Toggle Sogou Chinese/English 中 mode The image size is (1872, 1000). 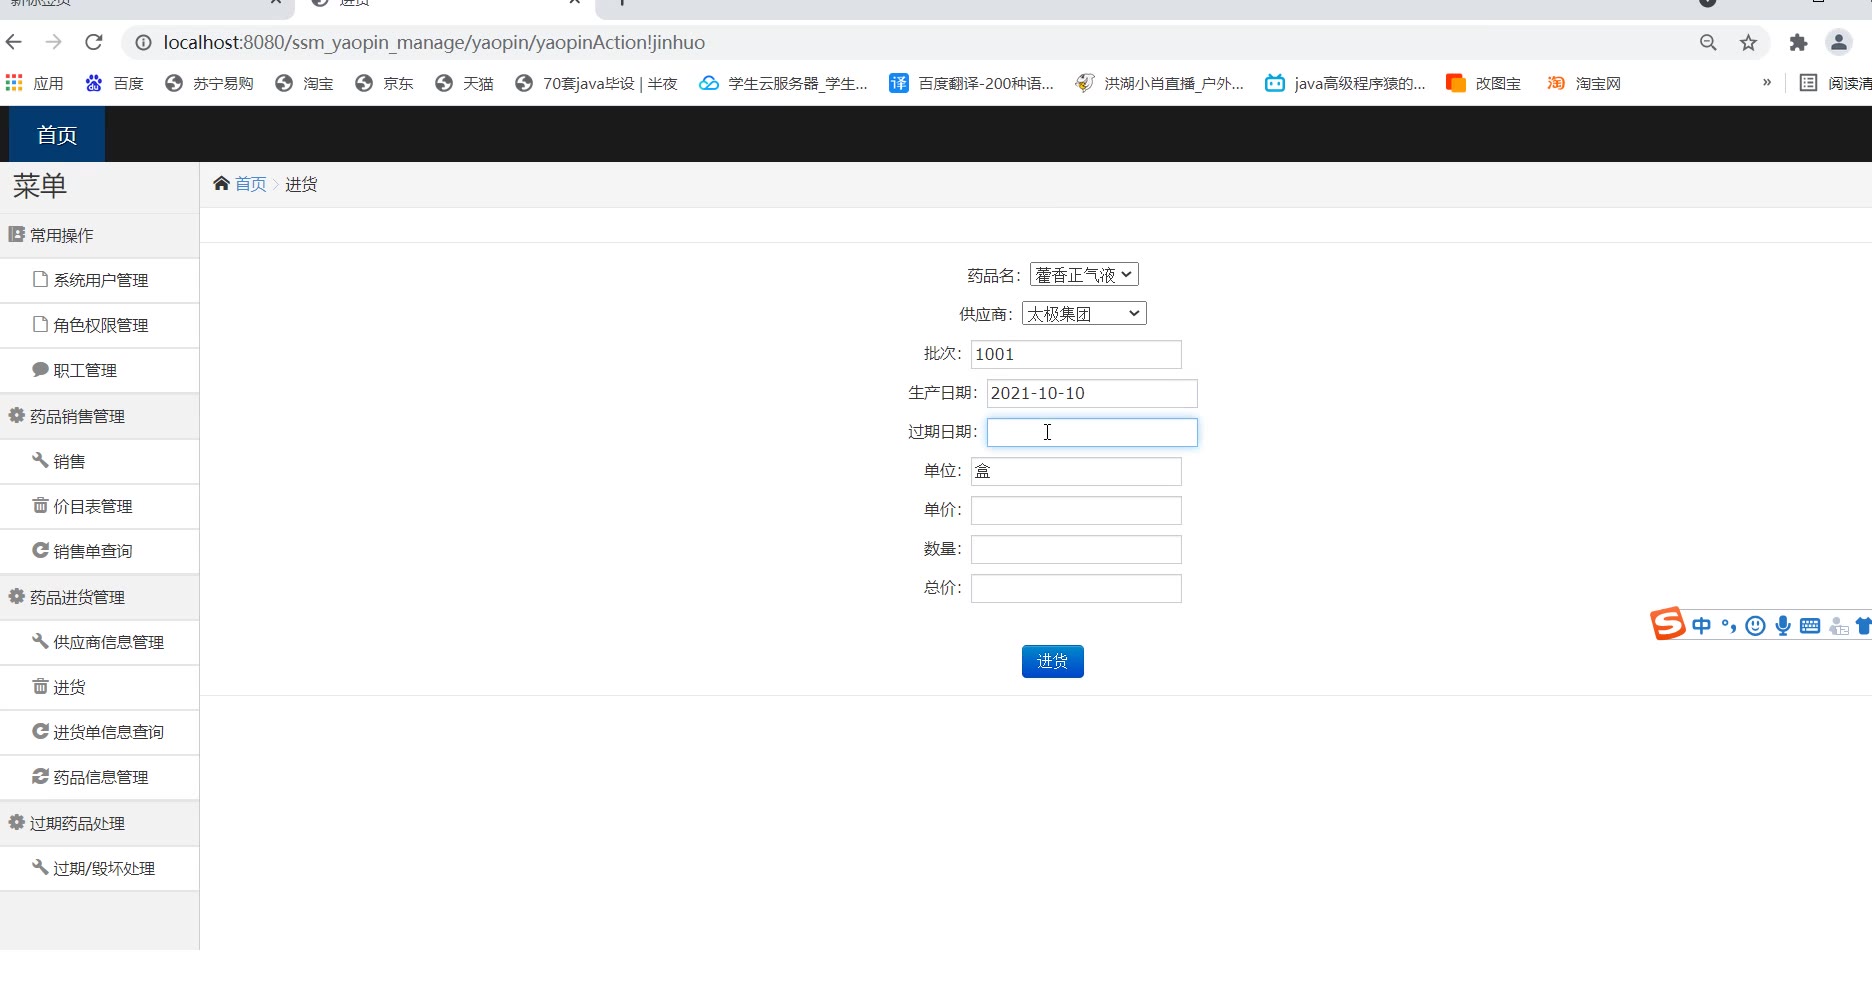click(1701, 626)
